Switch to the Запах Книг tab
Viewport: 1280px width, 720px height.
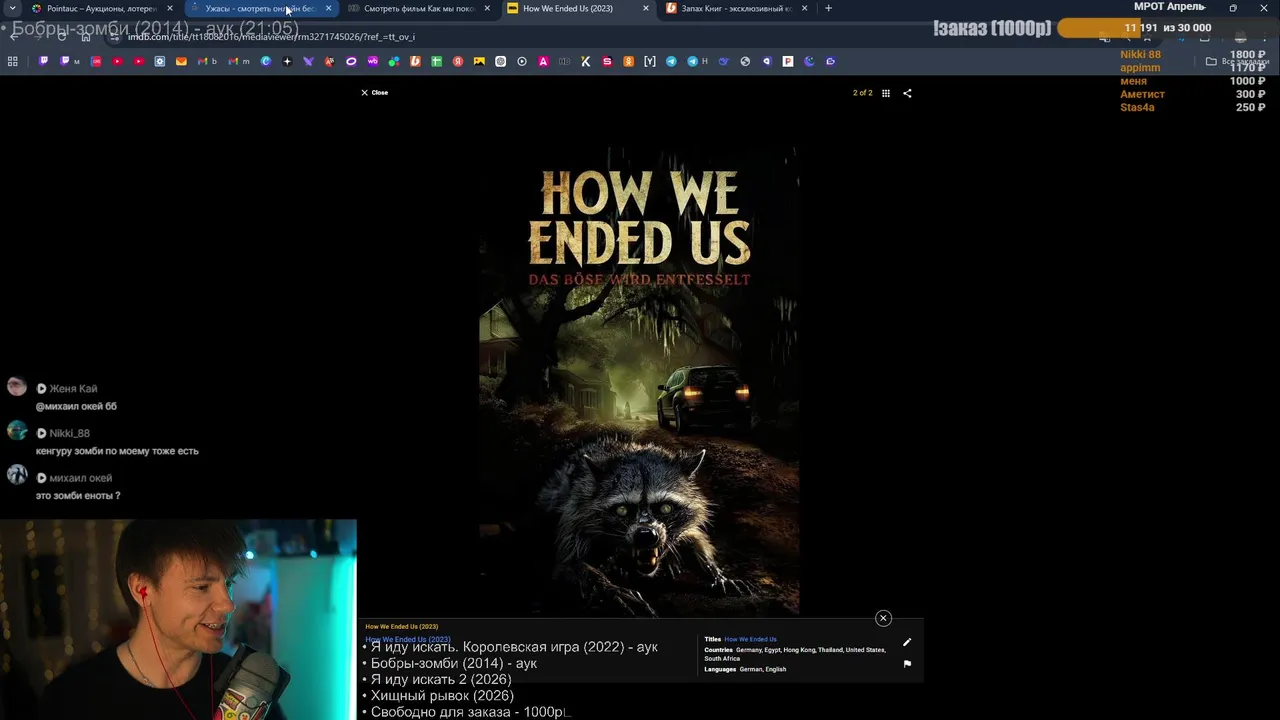tap(736, 8)
